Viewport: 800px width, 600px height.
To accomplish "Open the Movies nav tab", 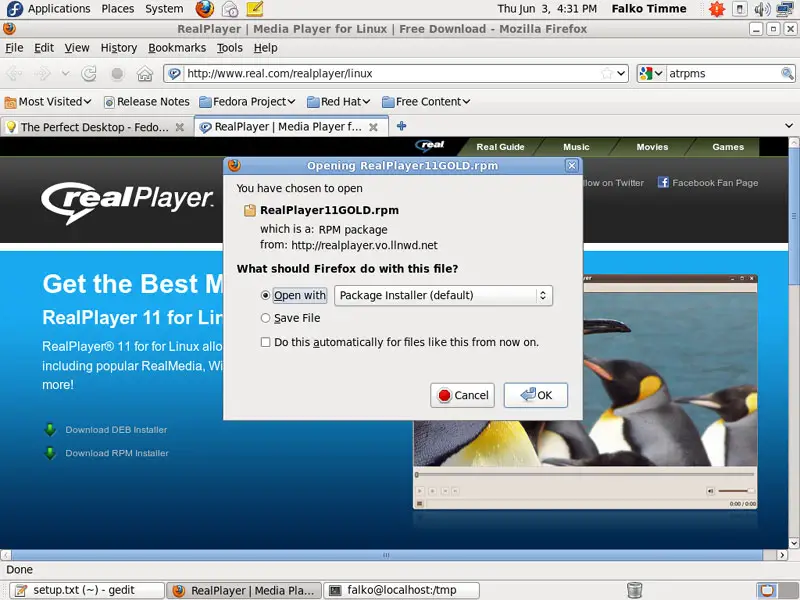I will (x=652, y=147).
